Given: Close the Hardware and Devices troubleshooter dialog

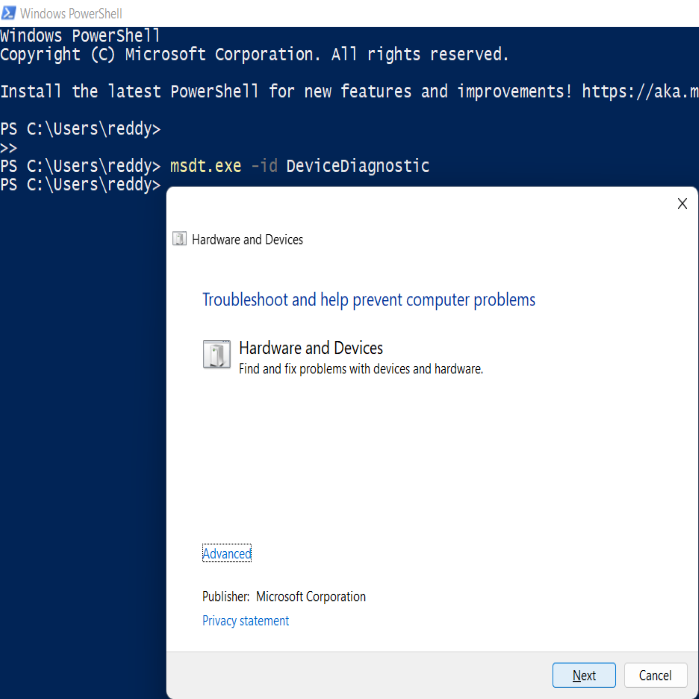Looking at the screenshot, I should click(682, 204).
